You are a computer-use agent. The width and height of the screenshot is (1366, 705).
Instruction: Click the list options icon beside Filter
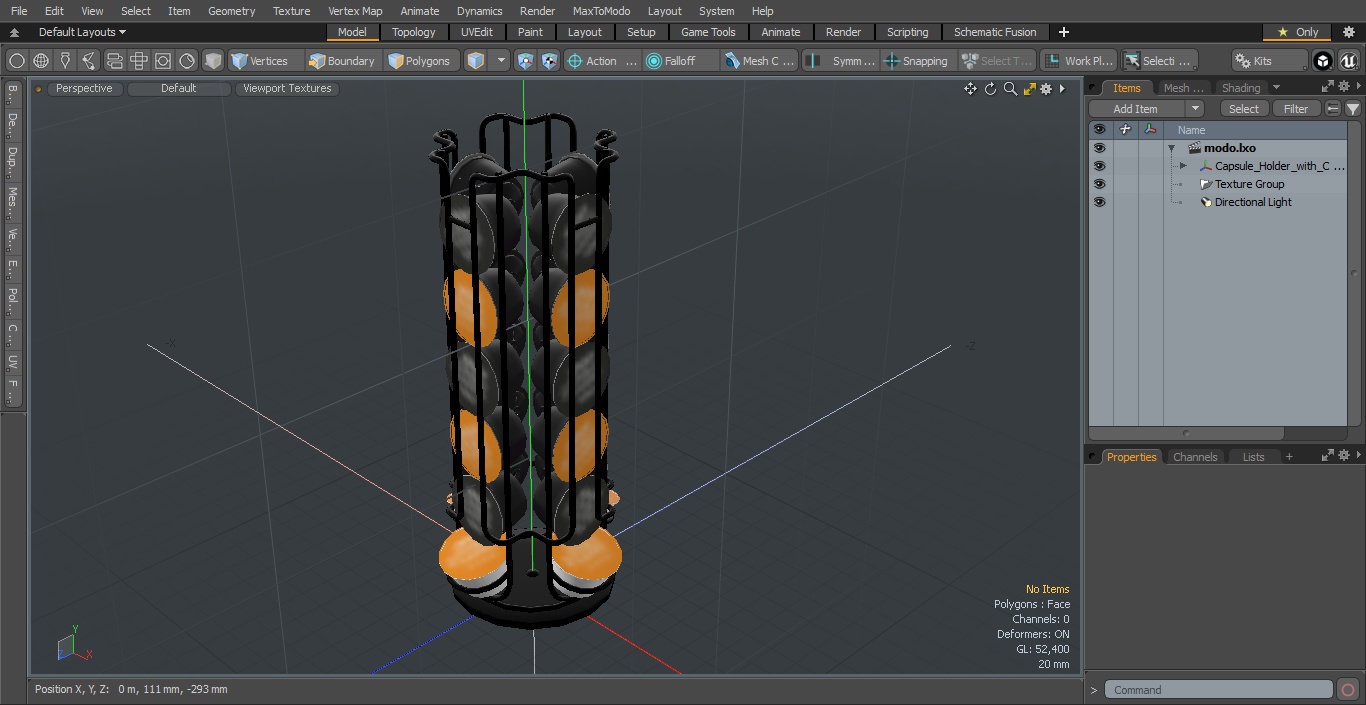(1333, 109)
